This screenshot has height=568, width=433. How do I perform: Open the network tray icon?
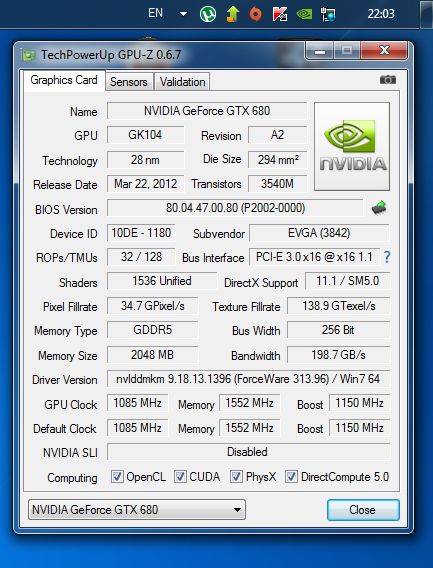tap(328, 14)
